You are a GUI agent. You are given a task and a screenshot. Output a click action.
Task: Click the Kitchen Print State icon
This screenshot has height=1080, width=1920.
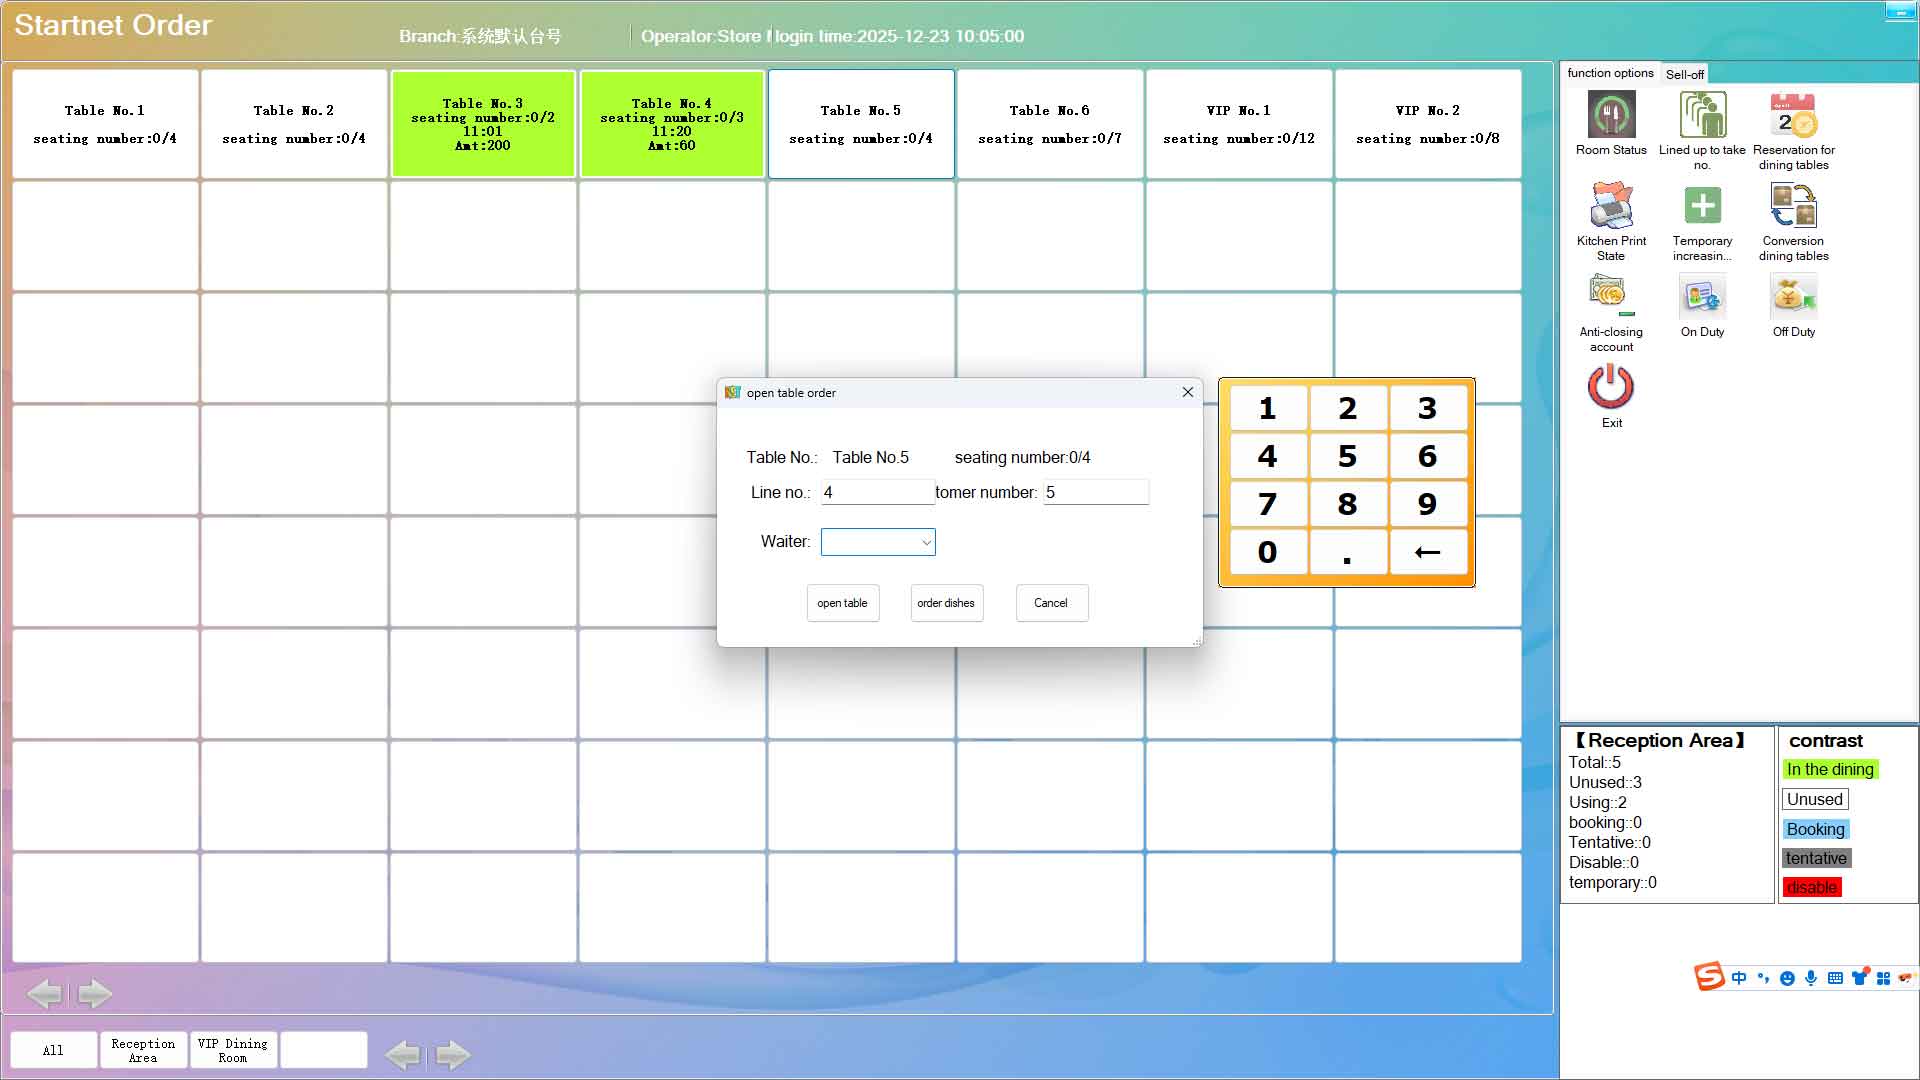tap(1611, 206)
